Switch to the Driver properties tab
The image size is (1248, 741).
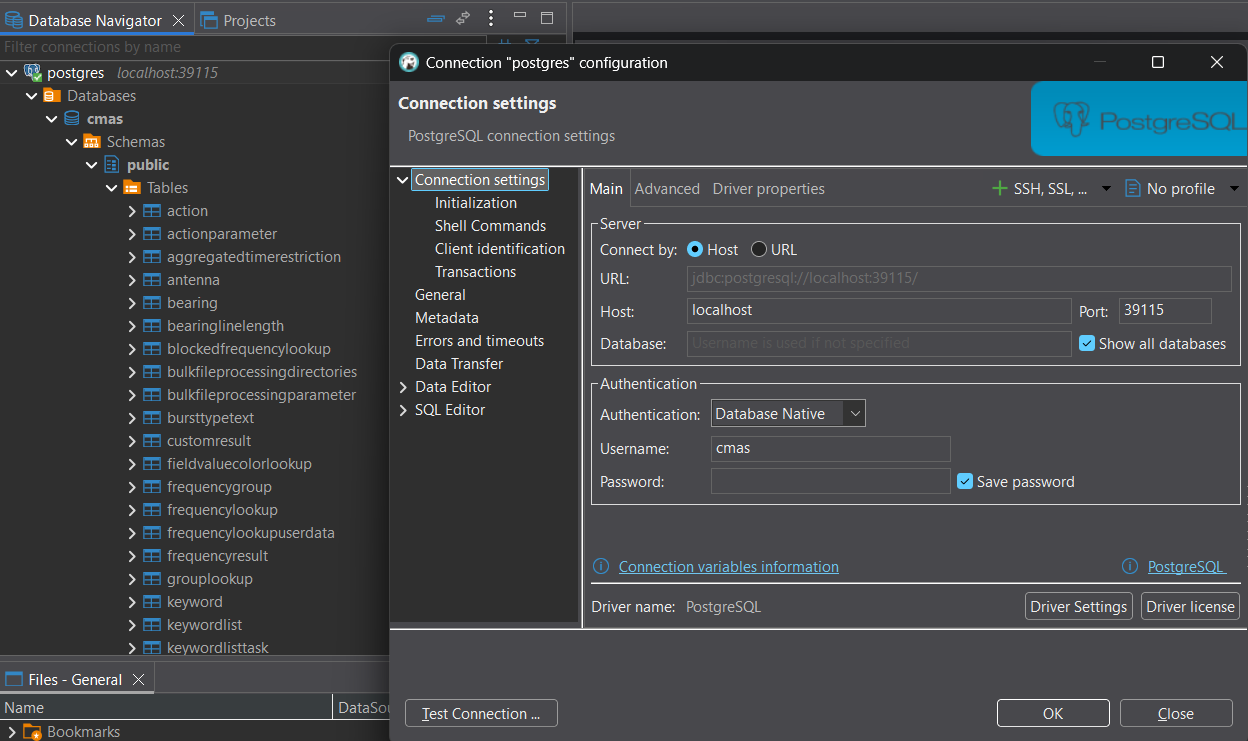pyautogui.click(x=768, y=189)
